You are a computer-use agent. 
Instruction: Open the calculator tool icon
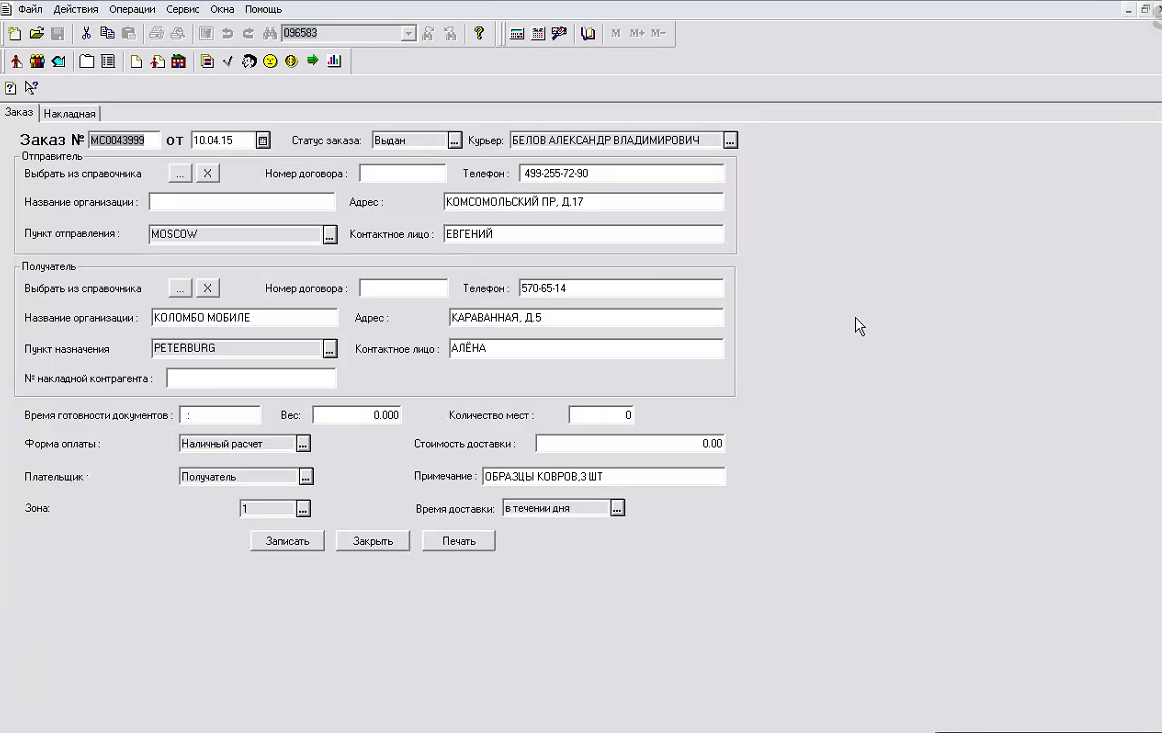point(517,34)
